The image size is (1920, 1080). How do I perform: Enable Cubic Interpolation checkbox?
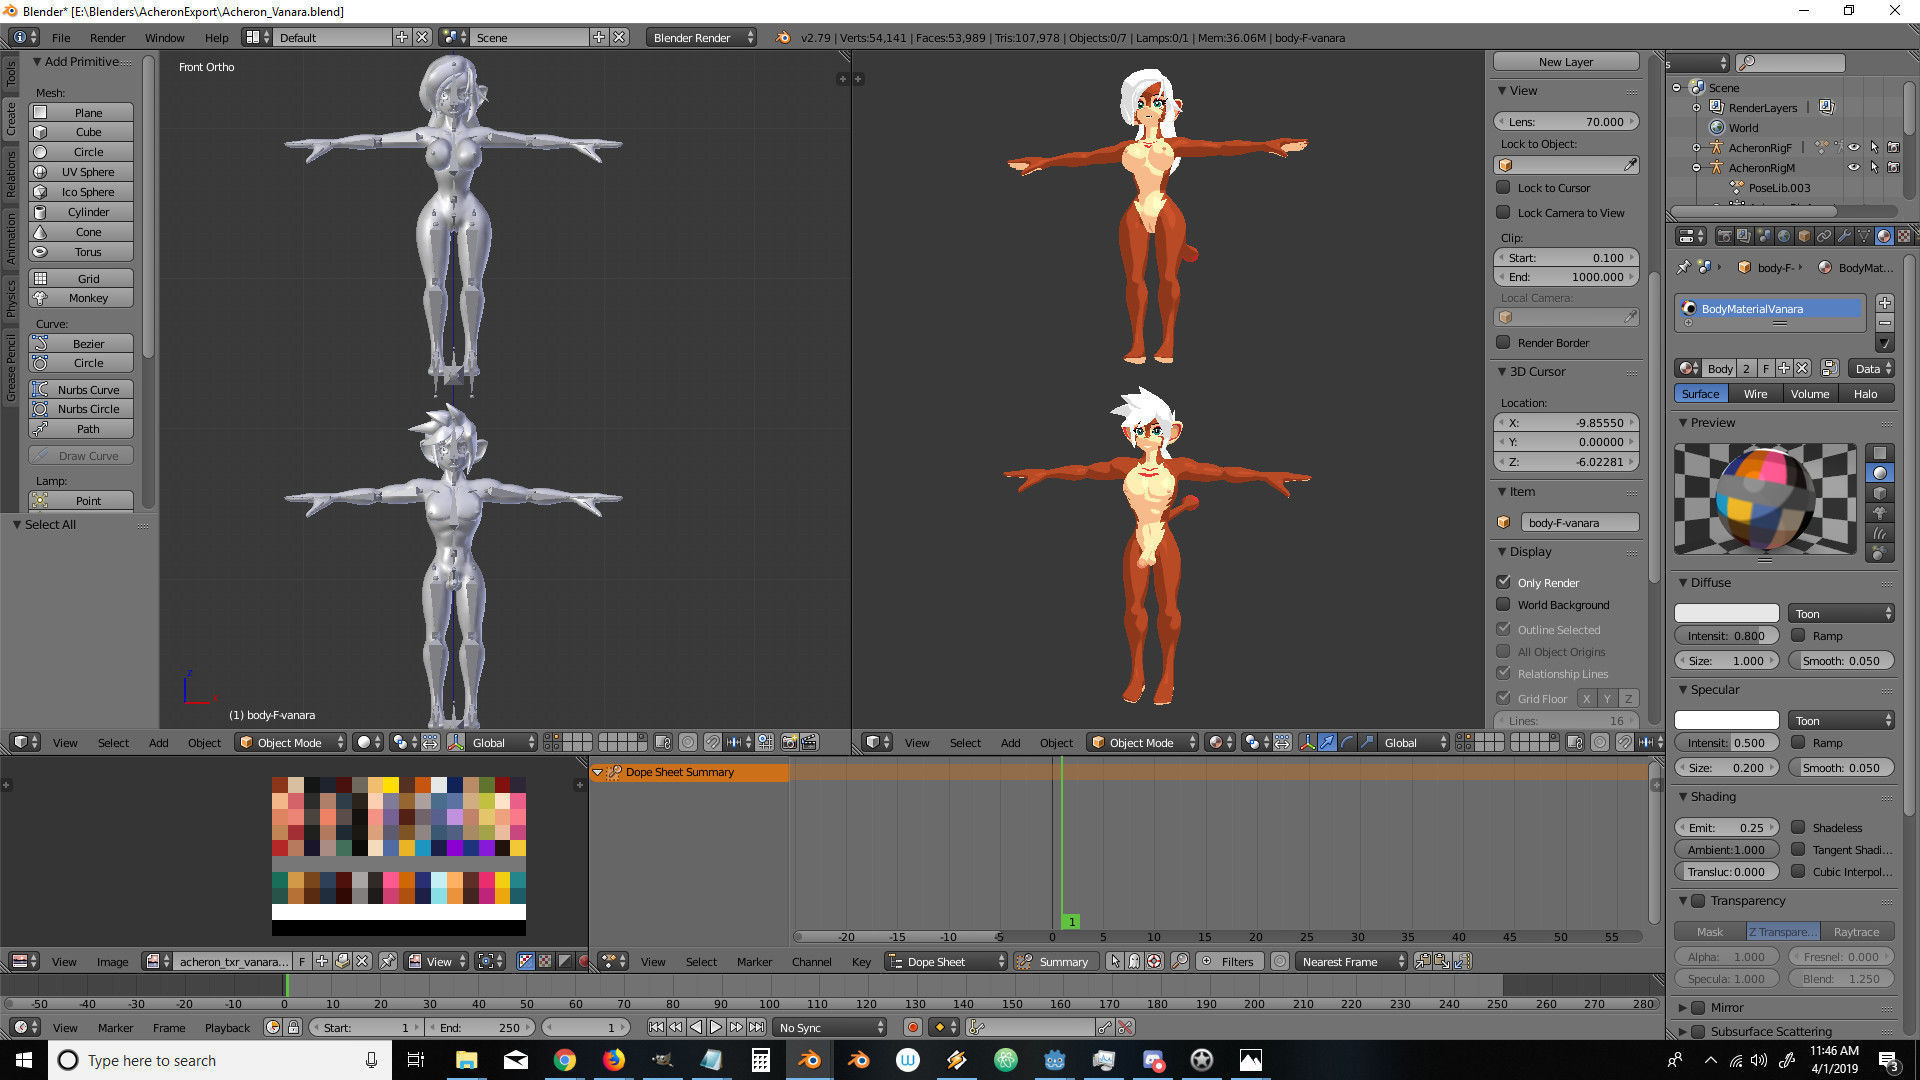click(1798, 871)
